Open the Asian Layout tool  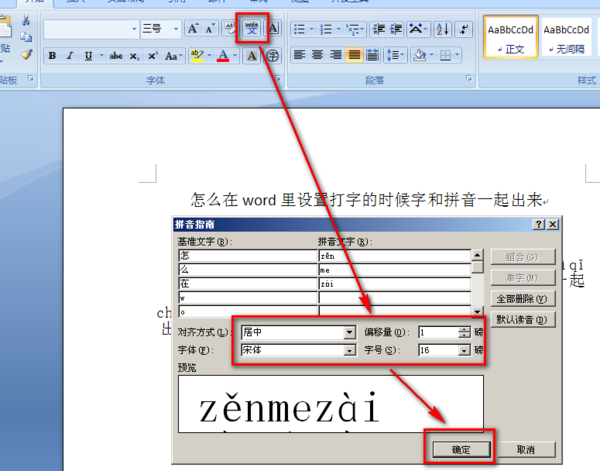tap(418, 29)
